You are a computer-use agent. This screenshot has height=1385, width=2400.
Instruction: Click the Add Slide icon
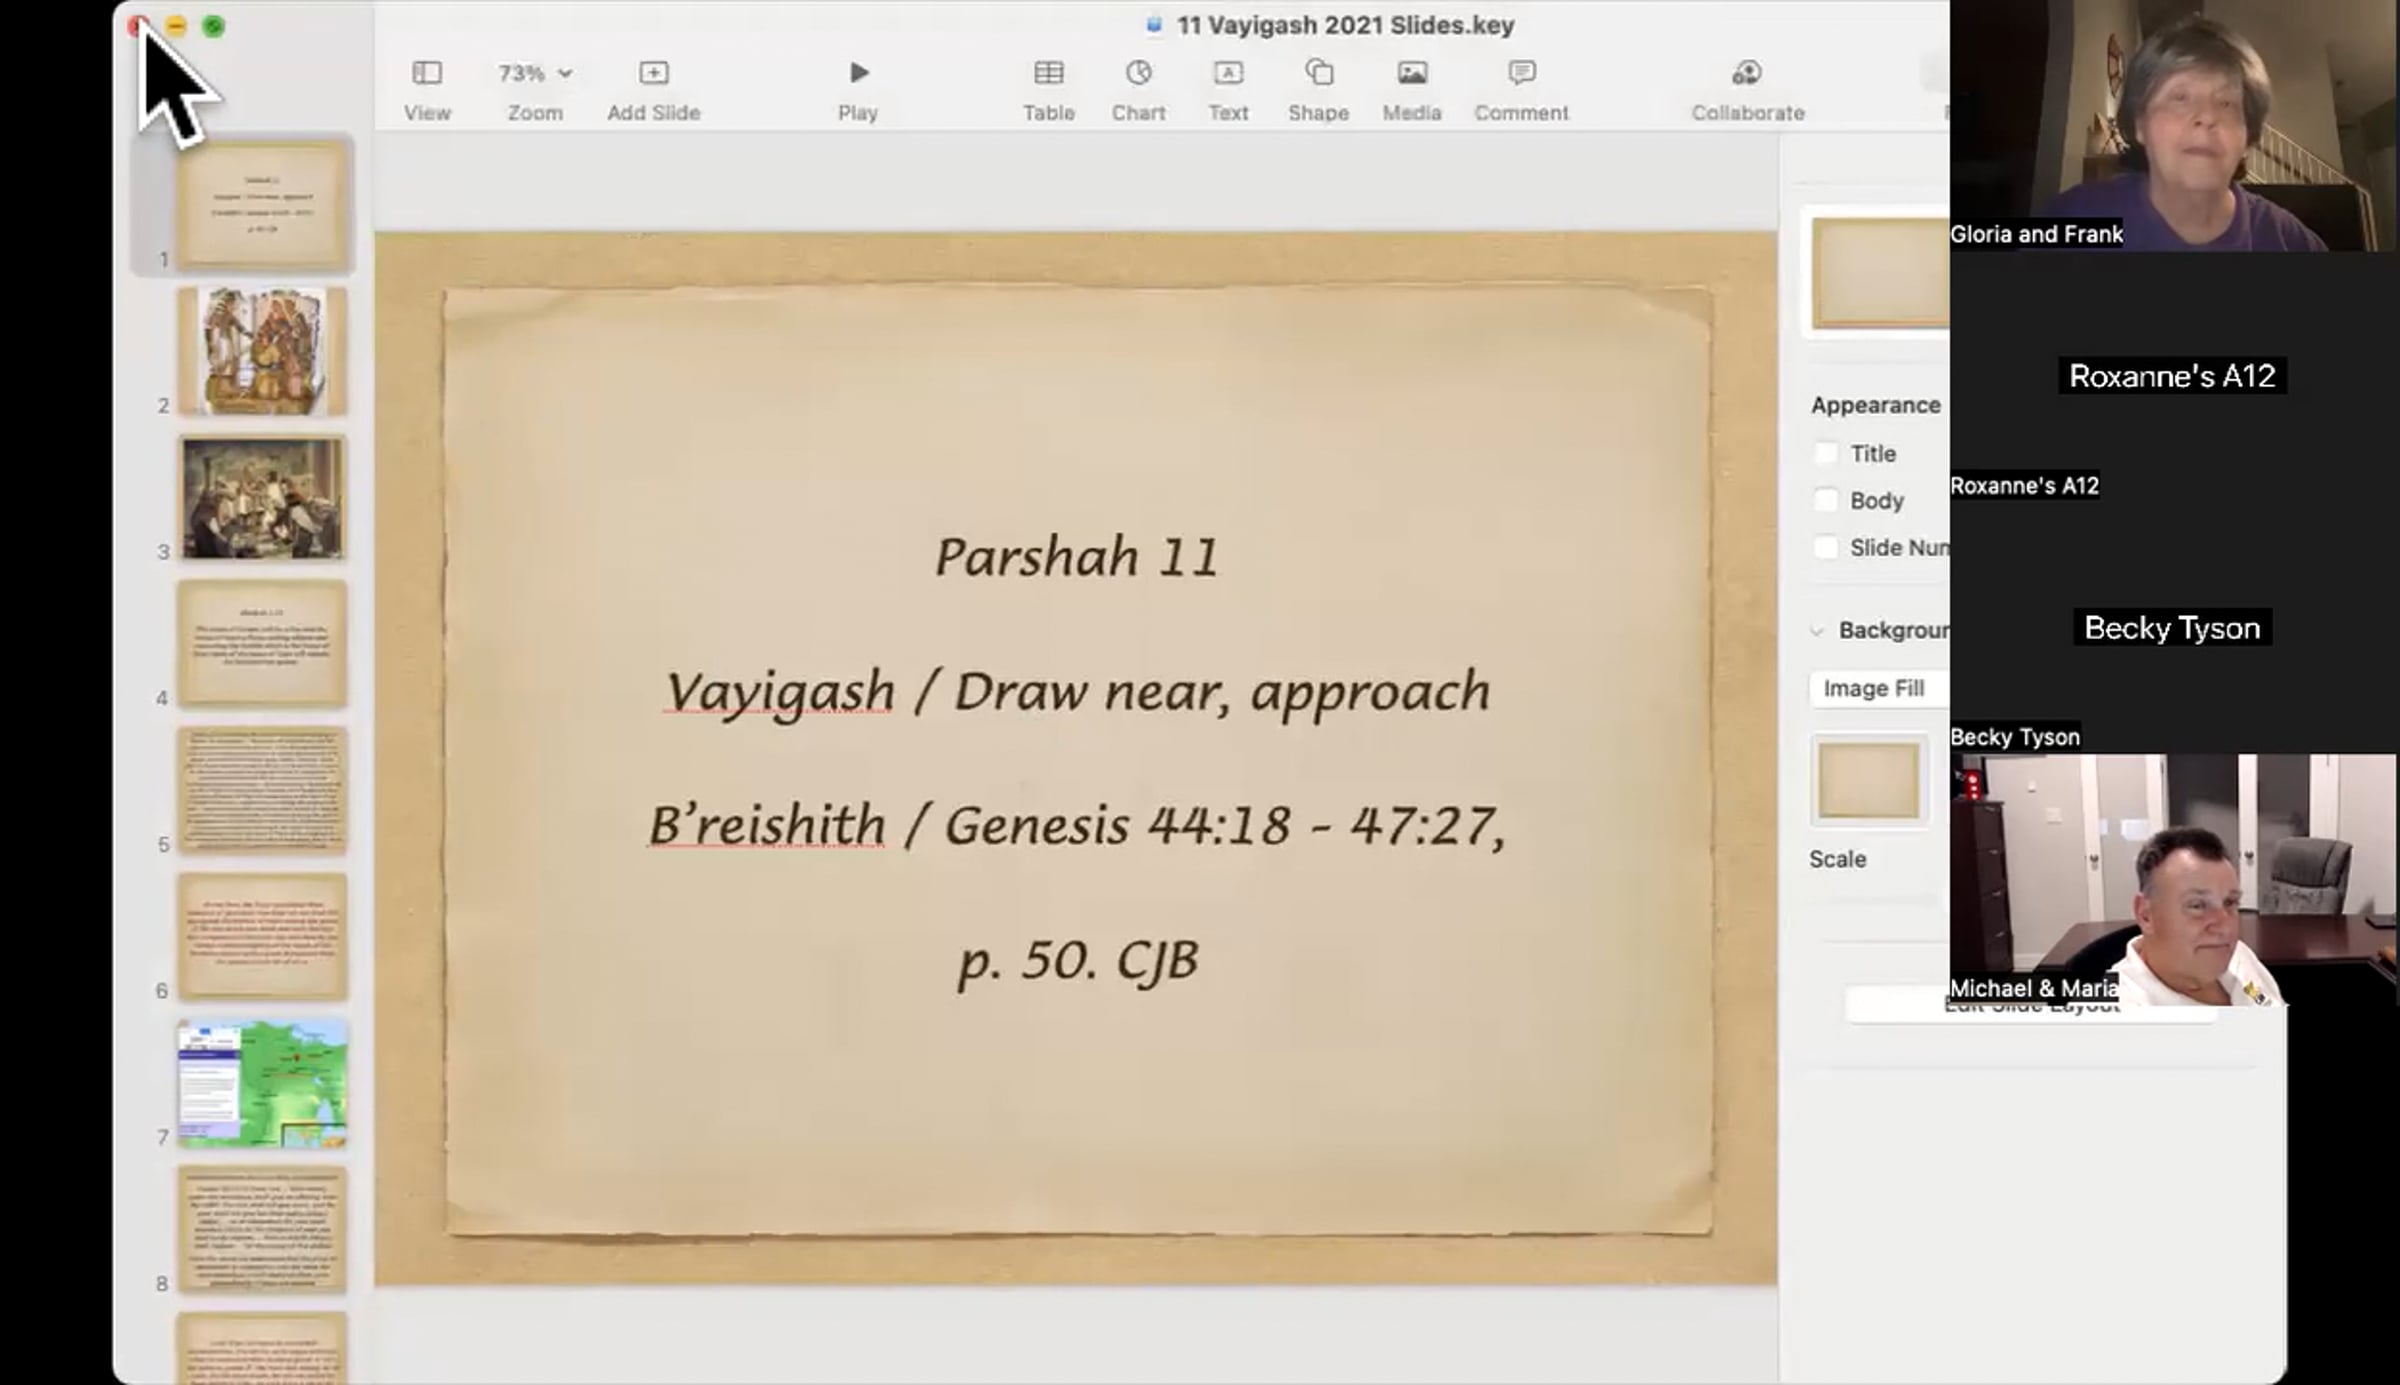653,73
